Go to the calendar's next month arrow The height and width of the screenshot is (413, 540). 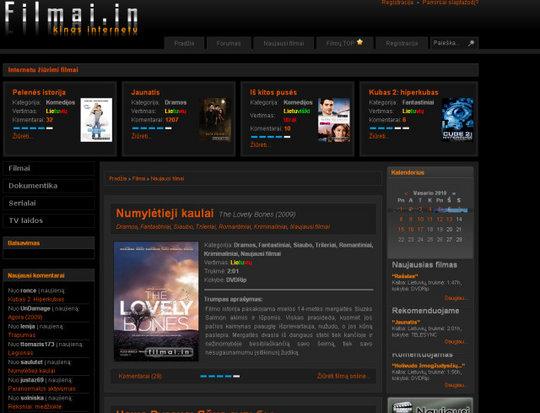(454, 193)
